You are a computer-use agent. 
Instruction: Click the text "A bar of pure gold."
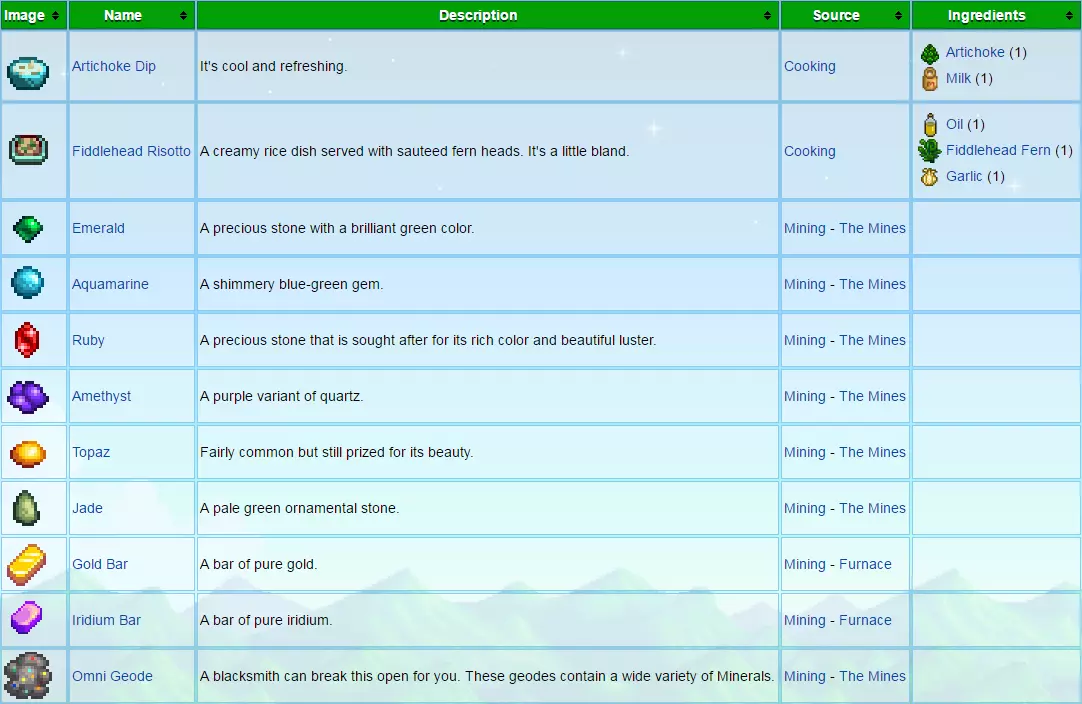(x=259, y=564)
